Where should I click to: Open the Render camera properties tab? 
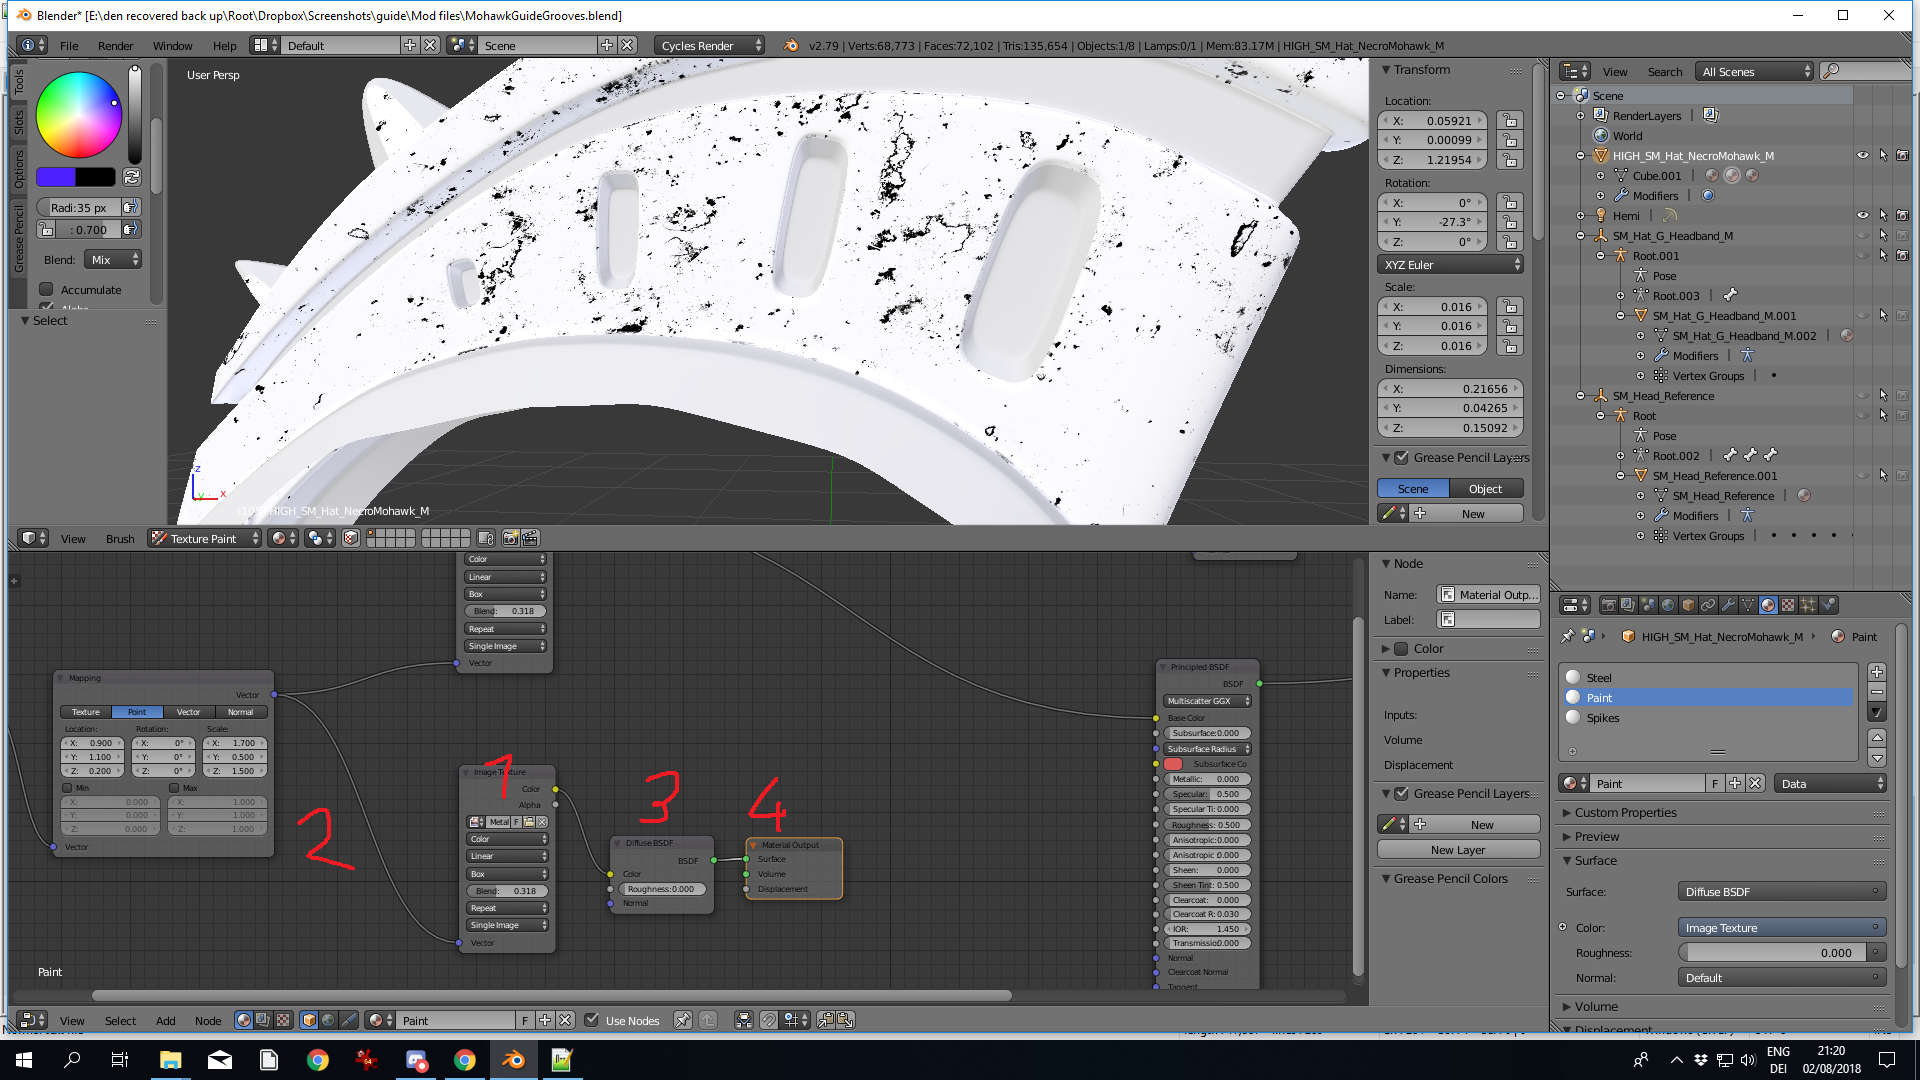tap(1608, 605)
